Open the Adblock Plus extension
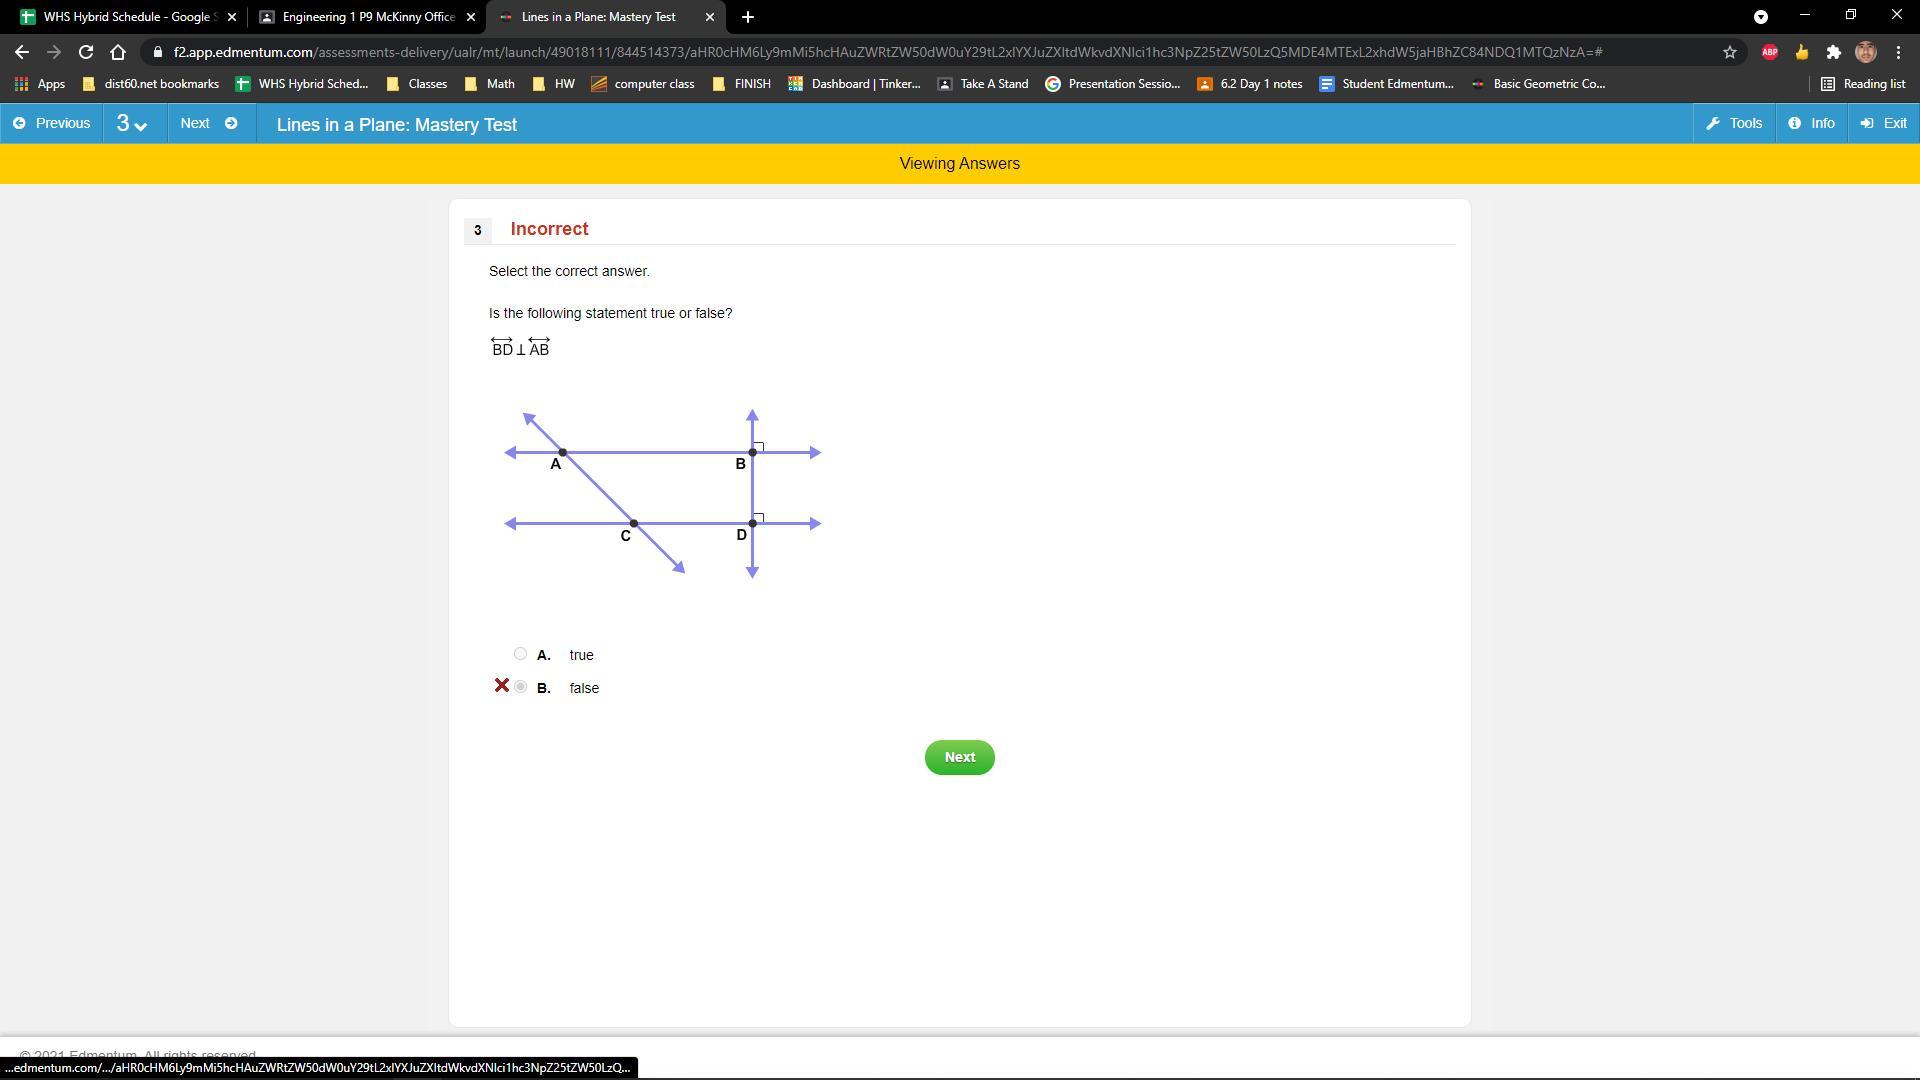1920x1080 pixels. coord(1769,52)
